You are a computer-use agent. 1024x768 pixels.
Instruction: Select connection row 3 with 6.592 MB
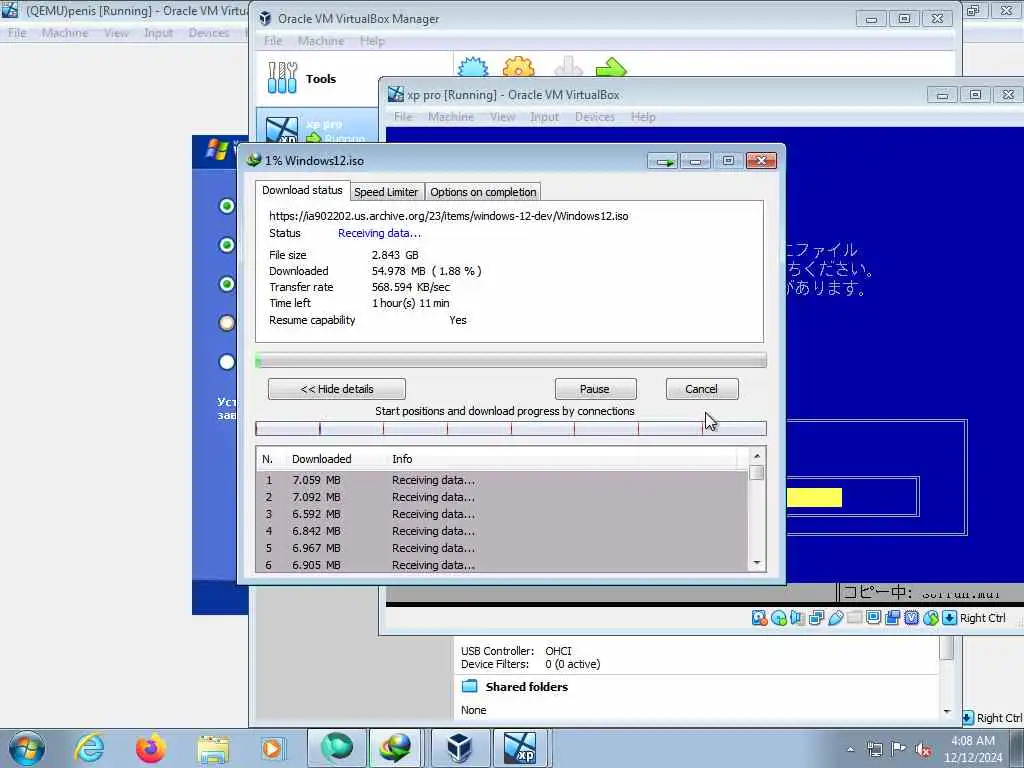[x=502, y=514]
